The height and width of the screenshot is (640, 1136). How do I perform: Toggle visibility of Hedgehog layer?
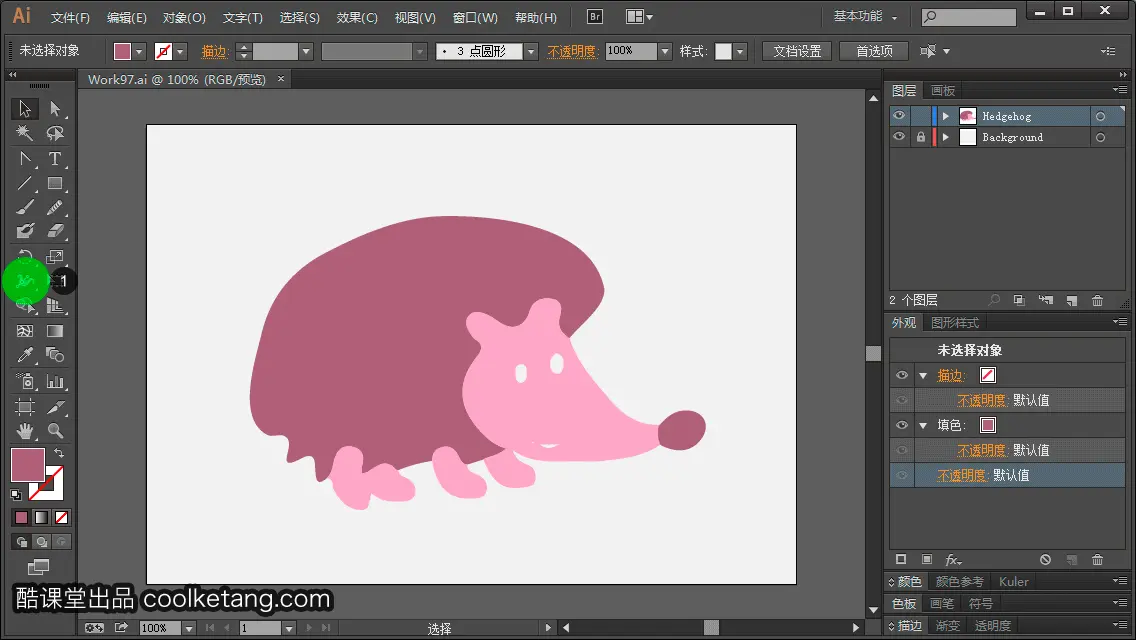coord(899,116)
